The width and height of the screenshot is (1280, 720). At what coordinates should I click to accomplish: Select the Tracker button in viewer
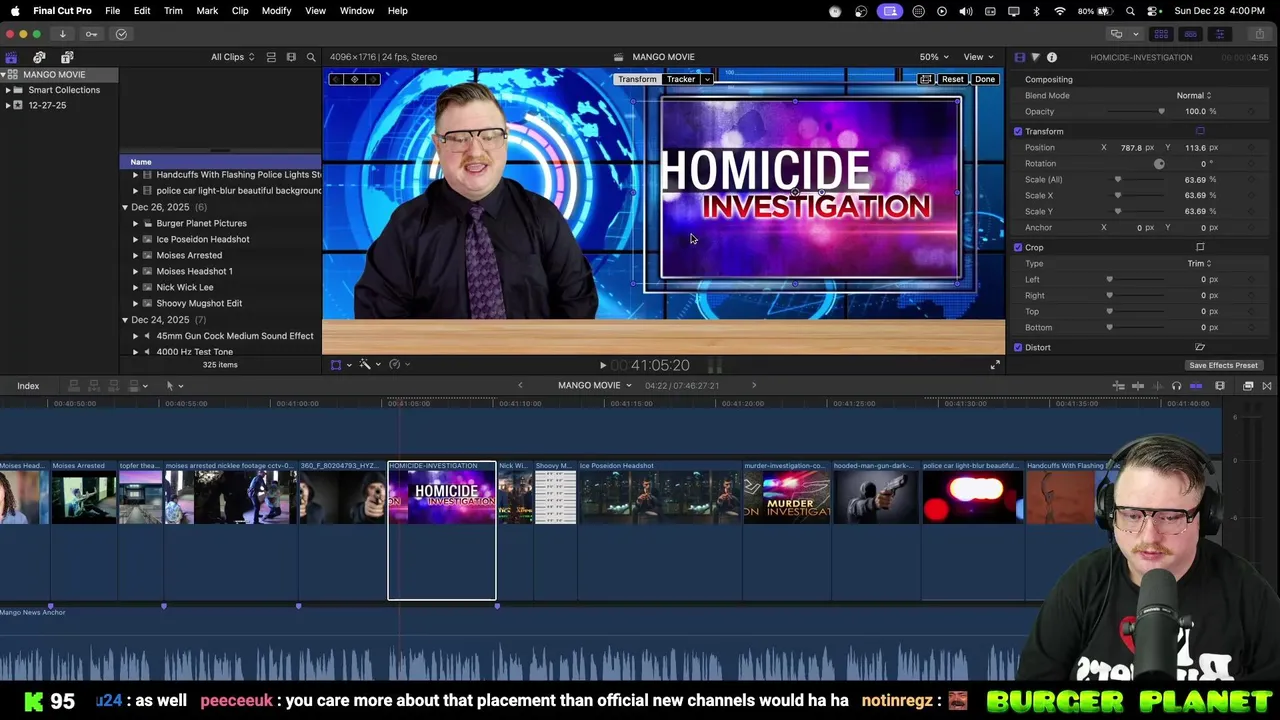point(681,79)
